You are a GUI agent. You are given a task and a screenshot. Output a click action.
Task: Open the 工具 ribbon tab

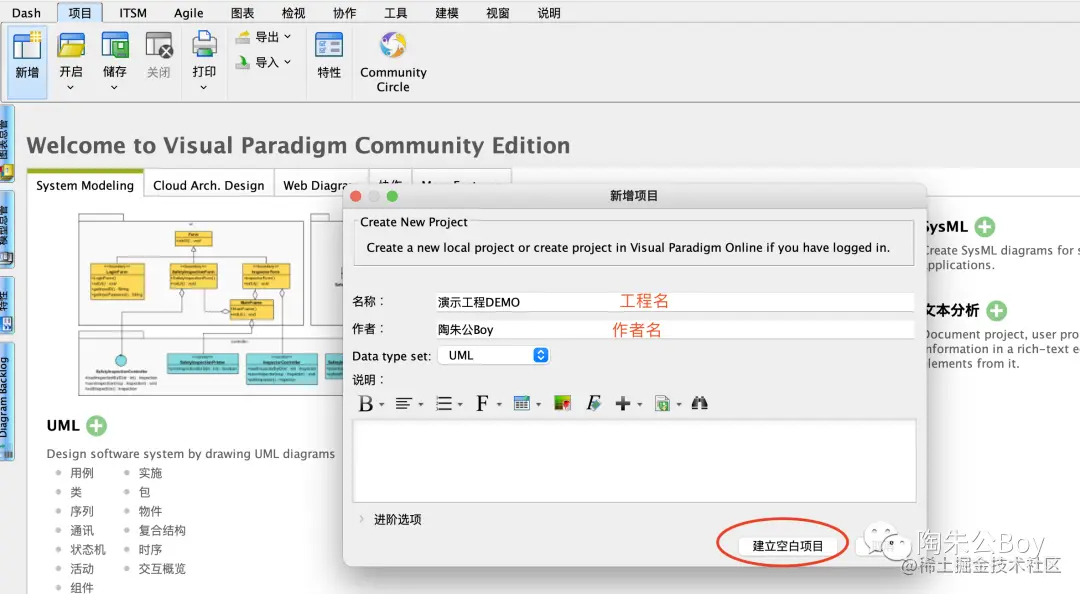[395, 12]
